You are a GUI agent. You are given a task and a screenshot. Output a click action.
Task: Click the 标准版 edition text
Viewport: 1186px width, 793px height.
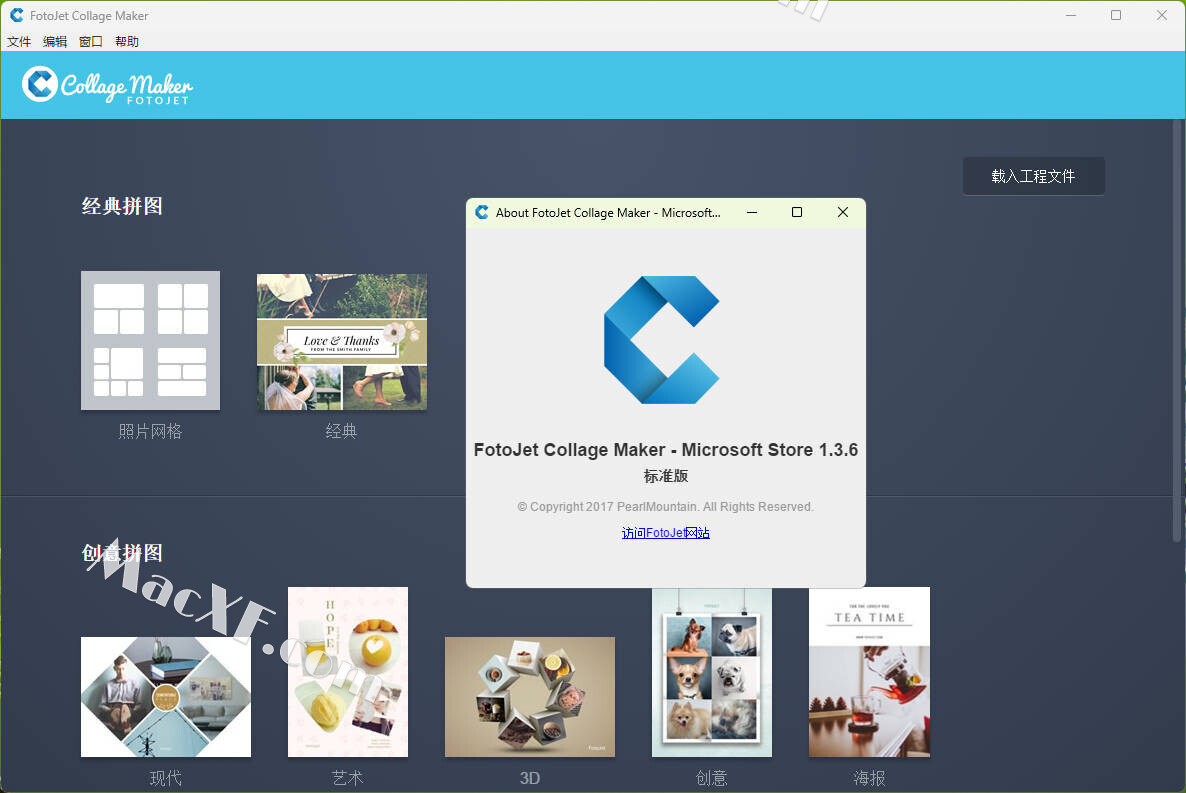point(666,476)
